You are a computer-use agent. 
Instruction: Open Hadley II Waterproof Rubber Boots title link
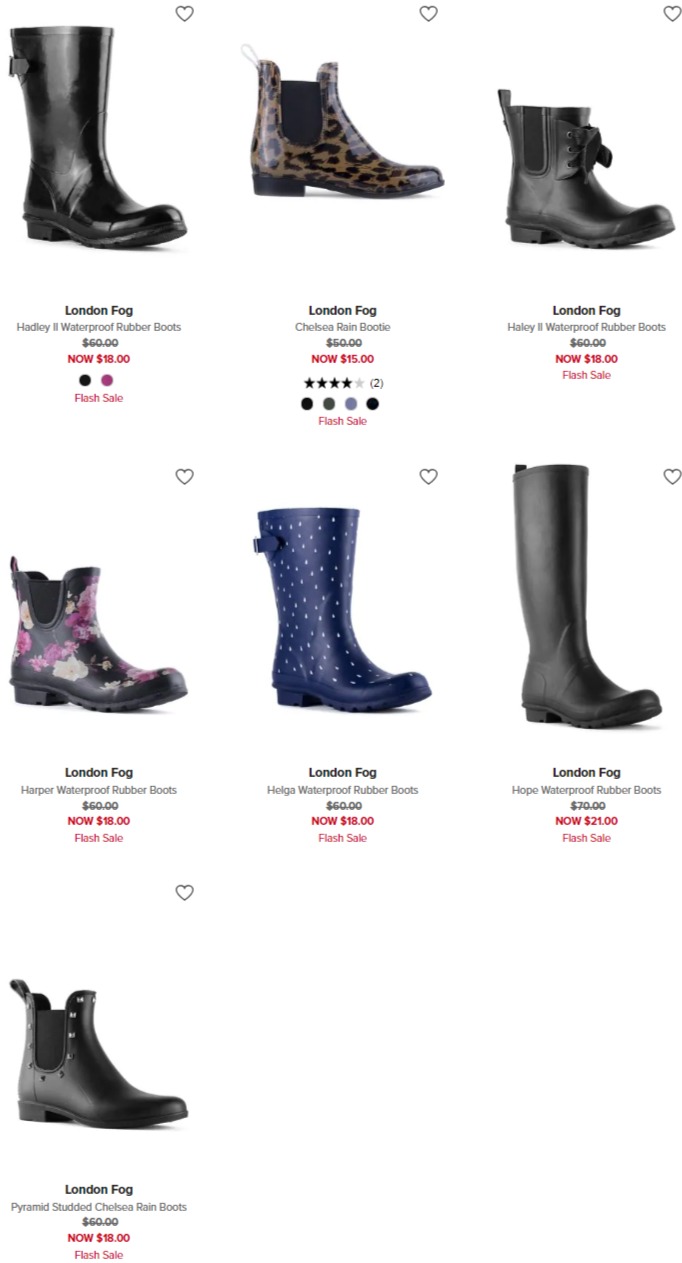pyautogui.click(x=99, y=327)
